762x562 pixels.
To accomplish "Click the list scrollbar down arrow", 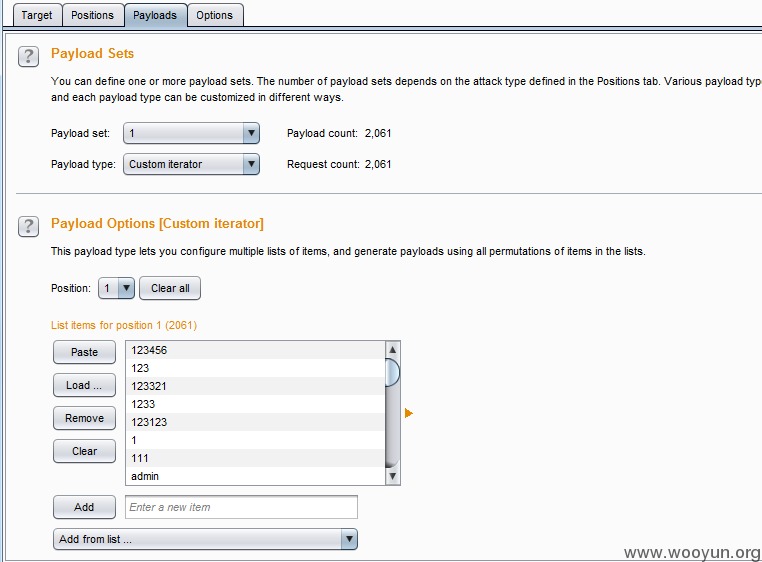I will click(393, 476).
